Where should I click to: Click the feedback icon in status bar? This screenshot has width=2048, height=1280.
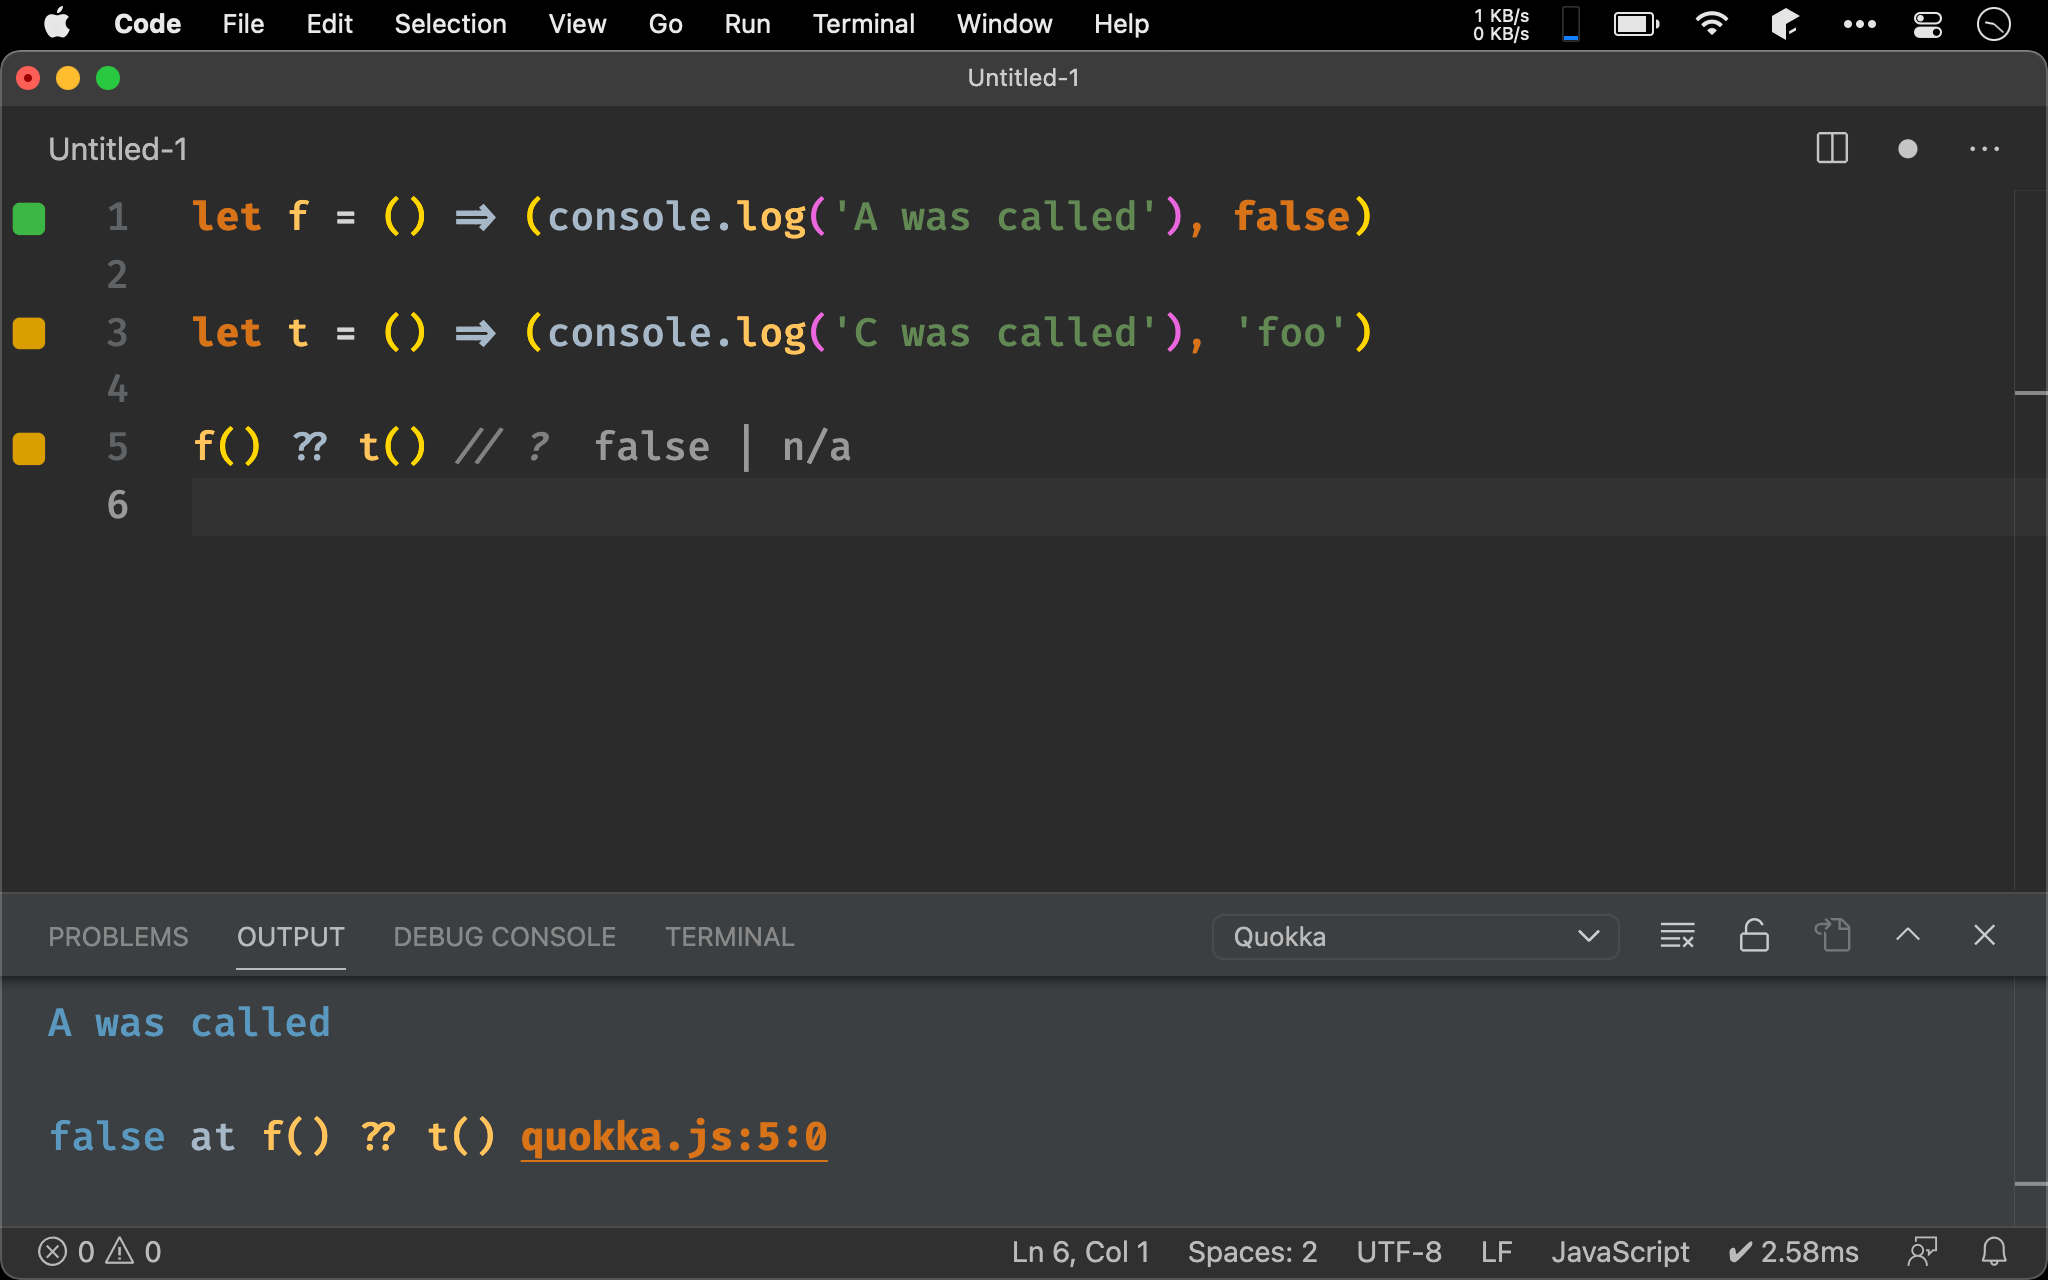1922,1251
